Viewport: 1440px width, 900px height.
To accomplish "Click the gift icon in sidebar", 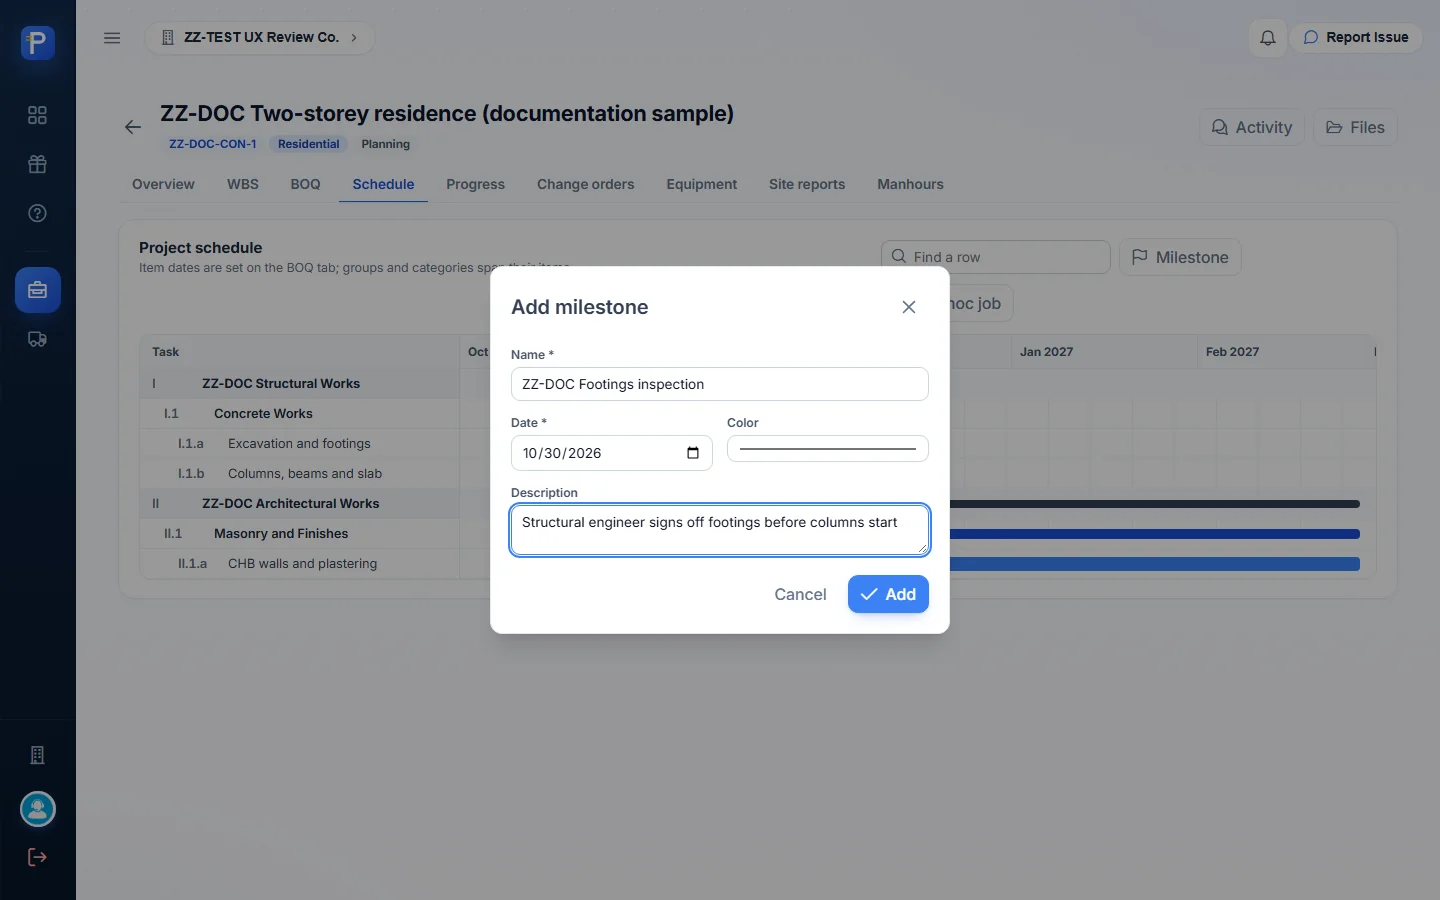I will [37, 164].
